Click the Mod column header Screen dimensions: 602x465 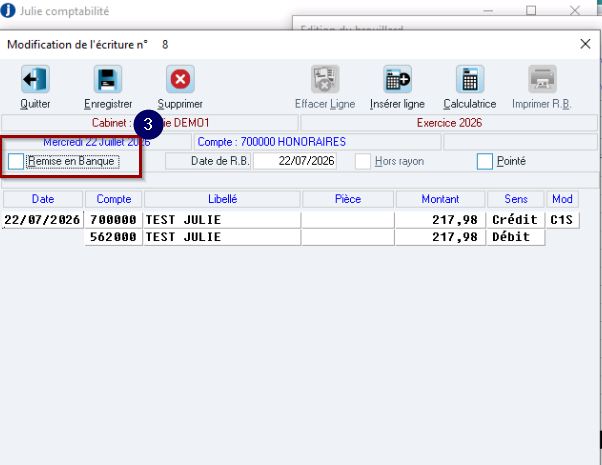pyautogui.click(x=562, y=199)
